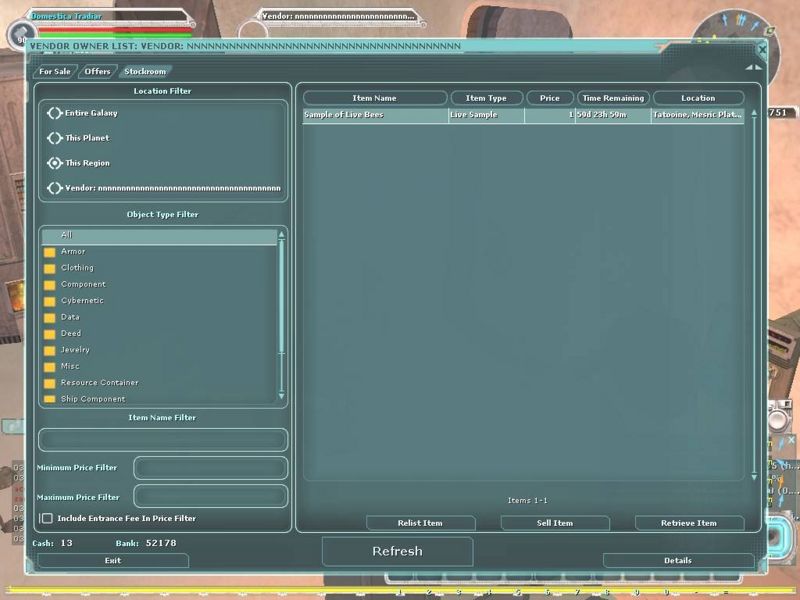800x600 pixels.
Task: Select the Jewelry folder icon
Action: click(49, 351)
